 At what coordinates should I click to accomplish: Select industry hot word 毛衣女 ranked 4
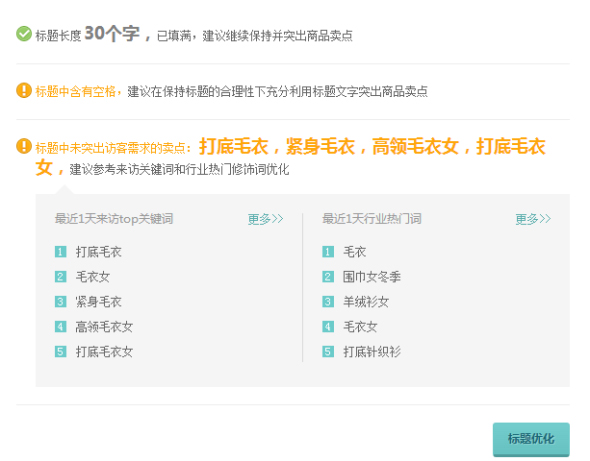coord(360,327)
